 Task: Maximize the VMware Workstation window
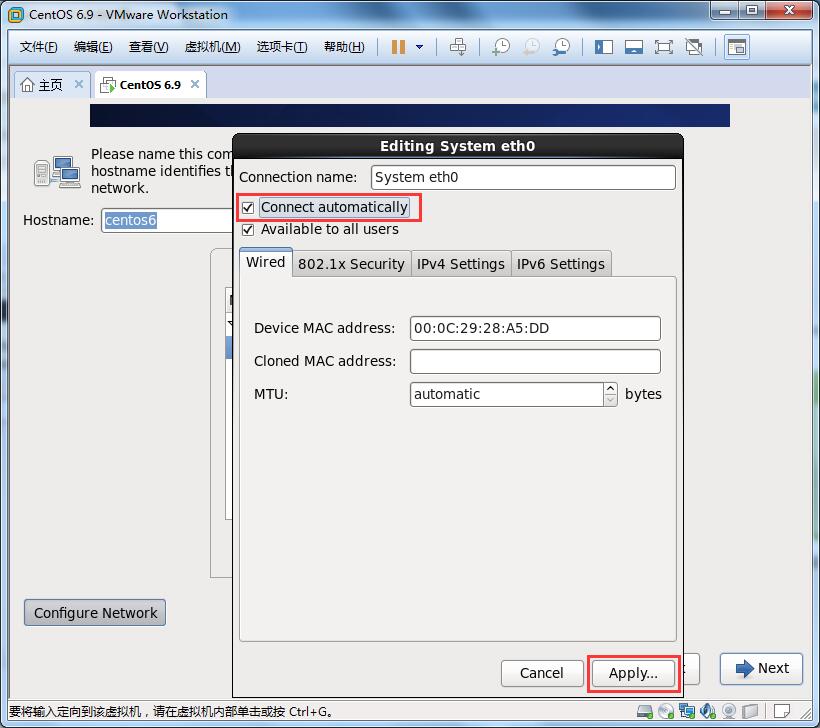752,12
